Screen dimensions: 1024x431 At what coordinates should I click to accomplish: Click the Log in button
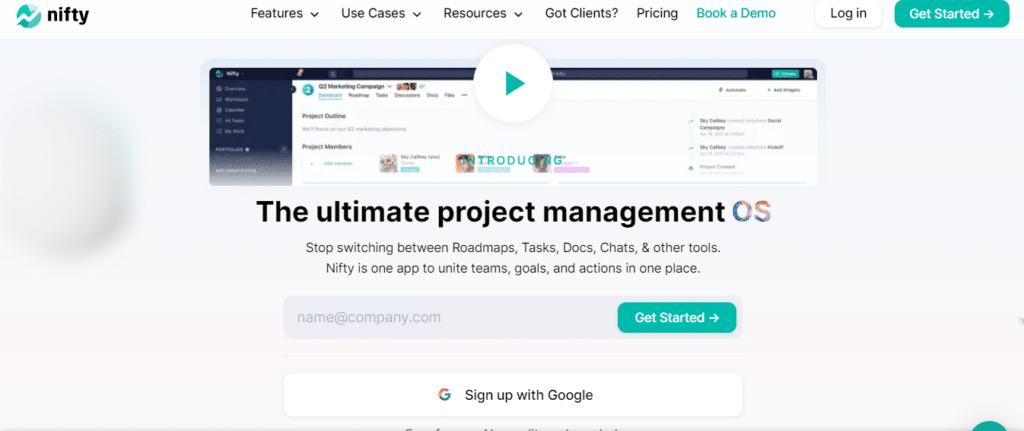pos(848,14)
